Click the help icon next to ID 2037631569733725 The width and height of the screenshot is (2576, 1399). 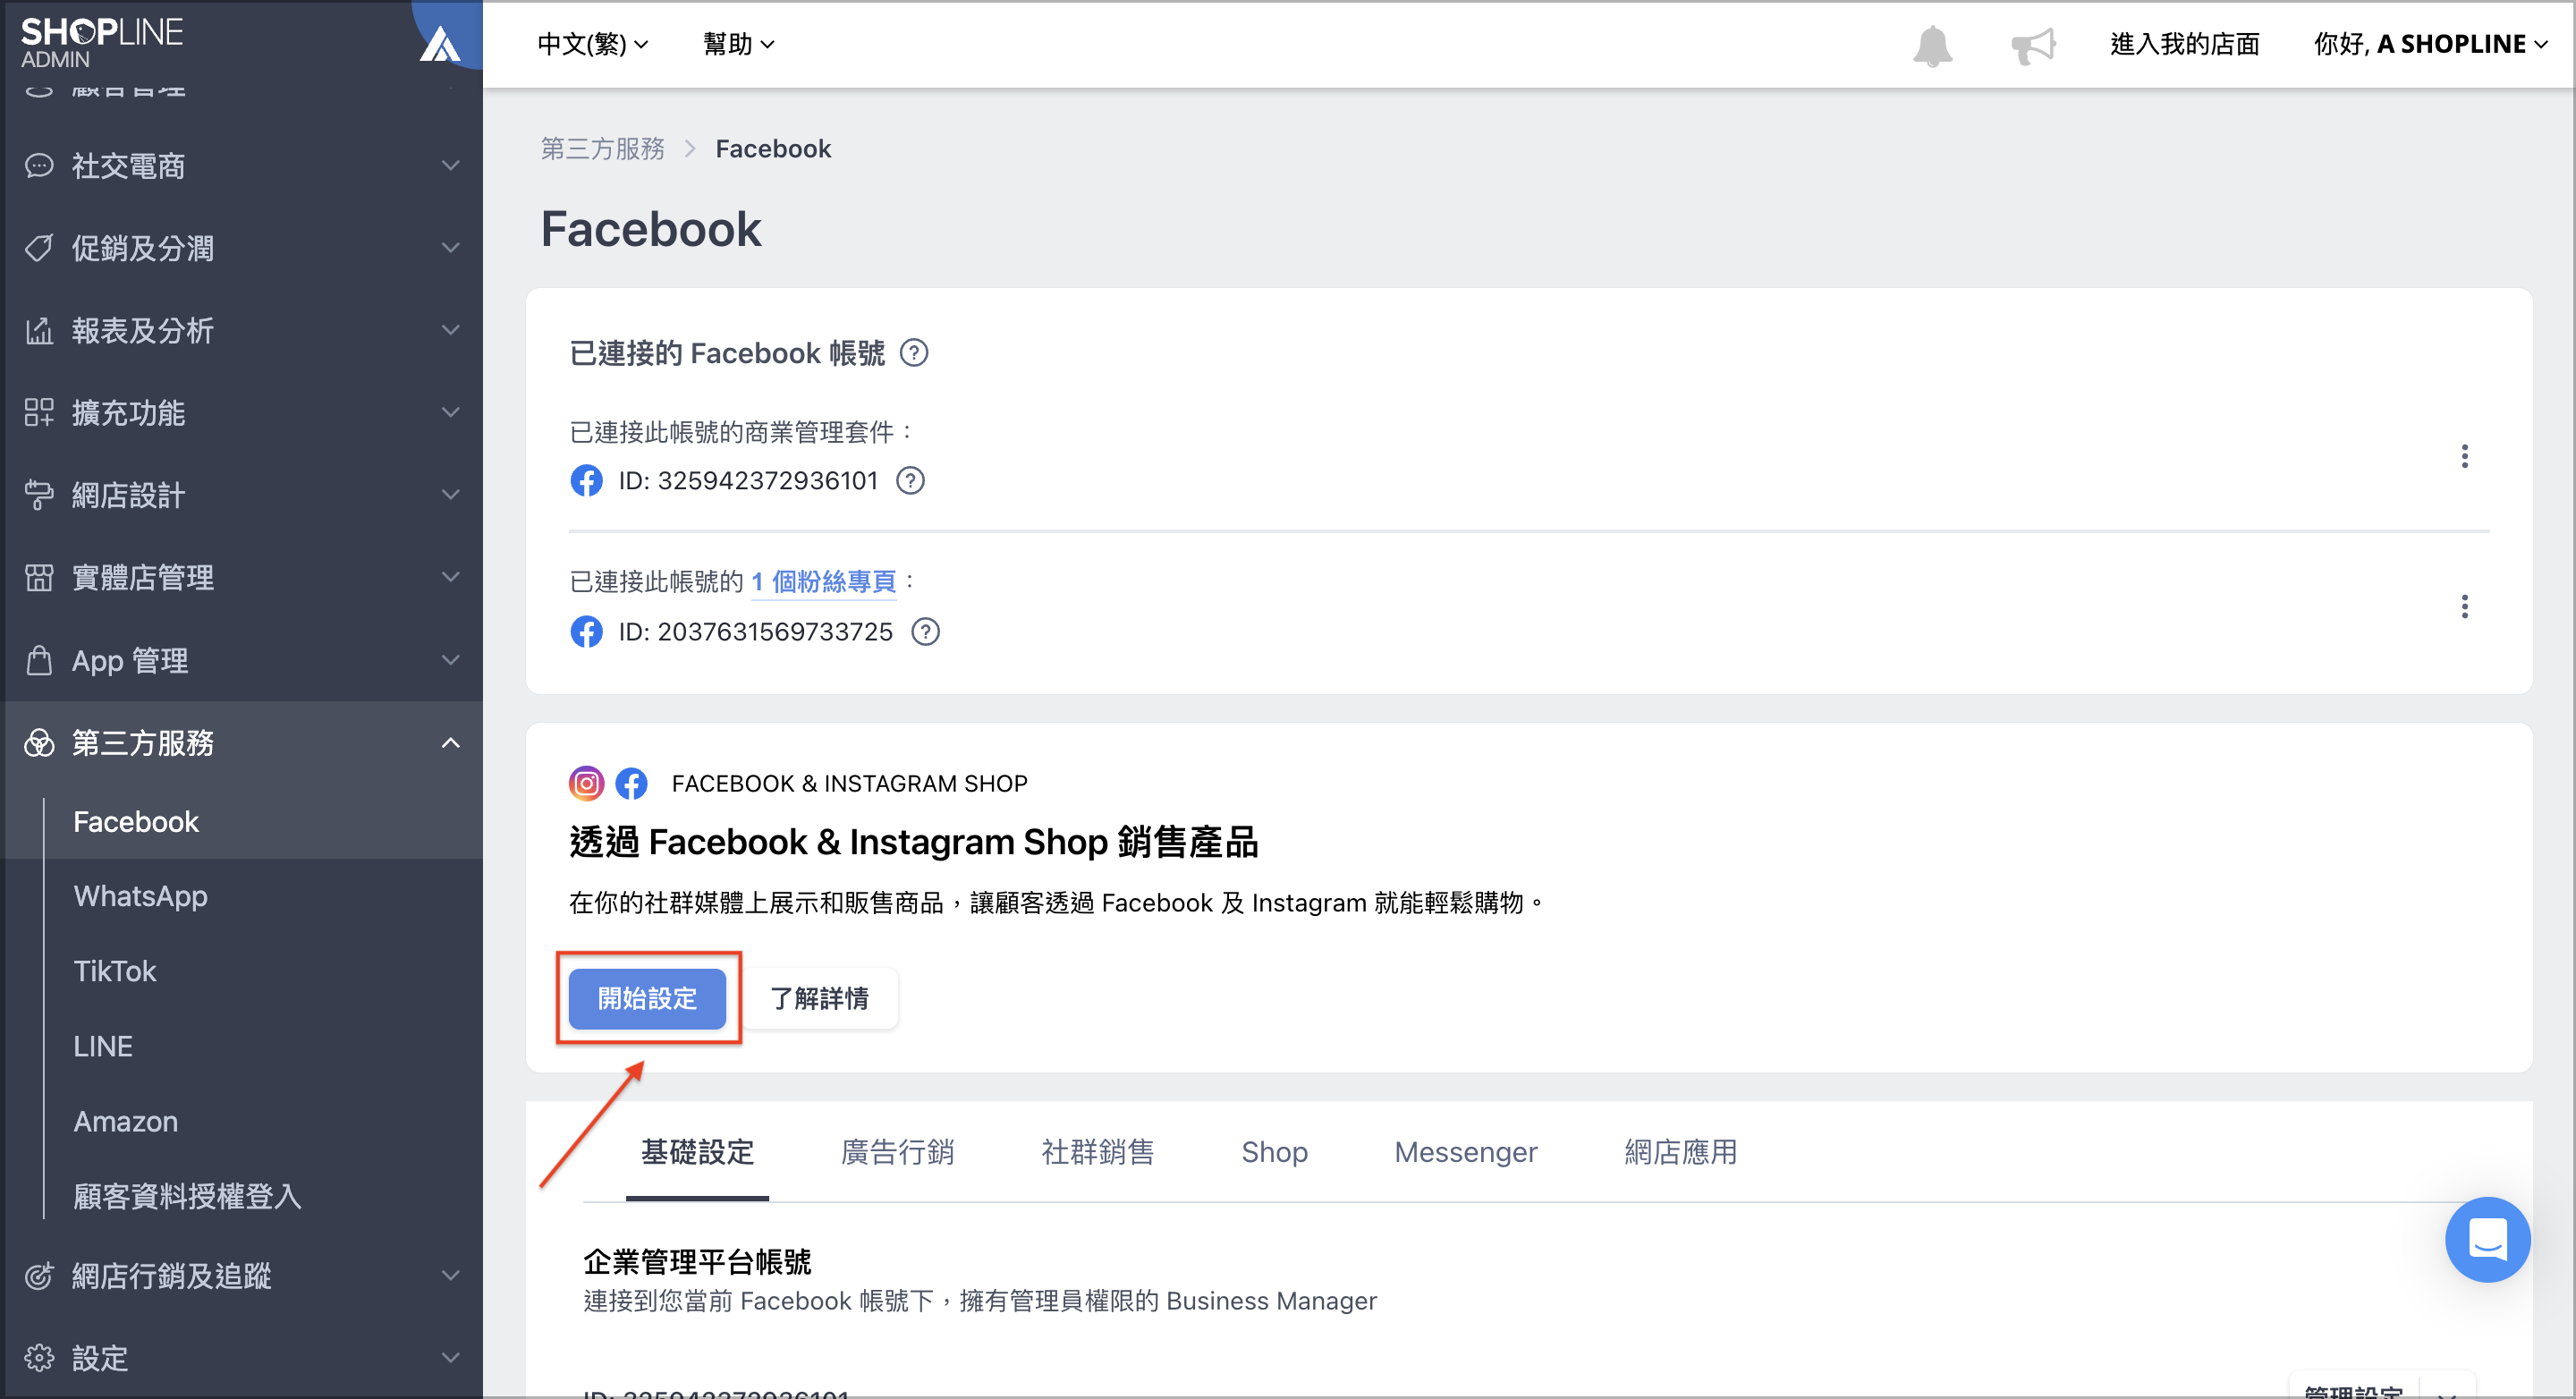pyautogui.click(x=926, y=632)
